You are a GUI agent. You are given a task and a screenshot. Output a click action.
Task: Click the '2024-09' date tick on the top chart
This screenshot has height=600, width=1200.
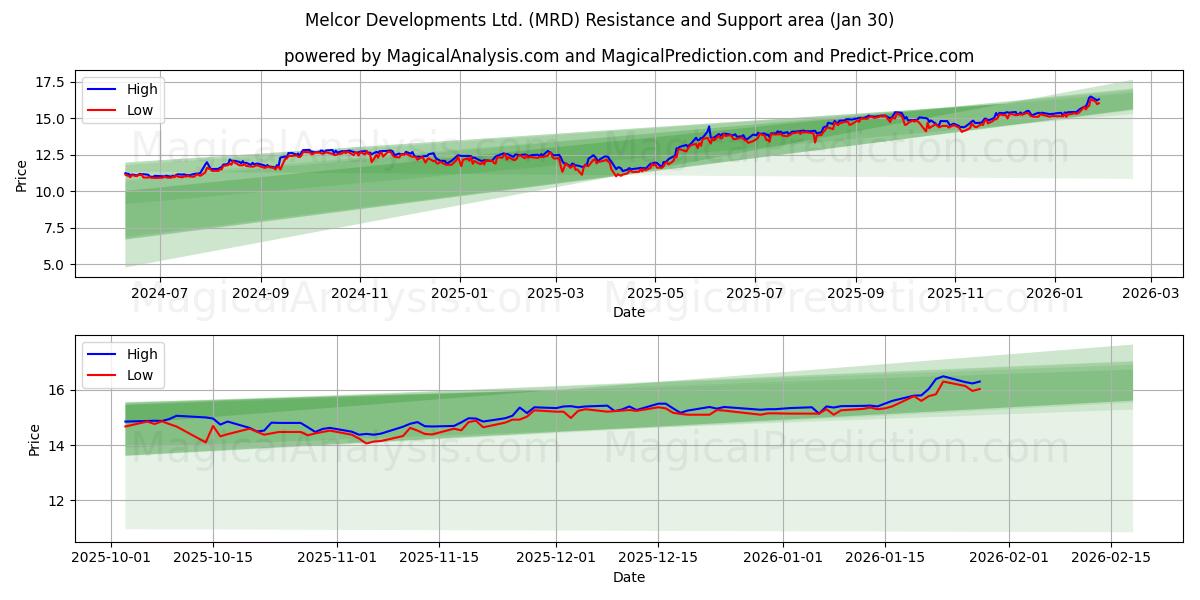coord(261,295)
